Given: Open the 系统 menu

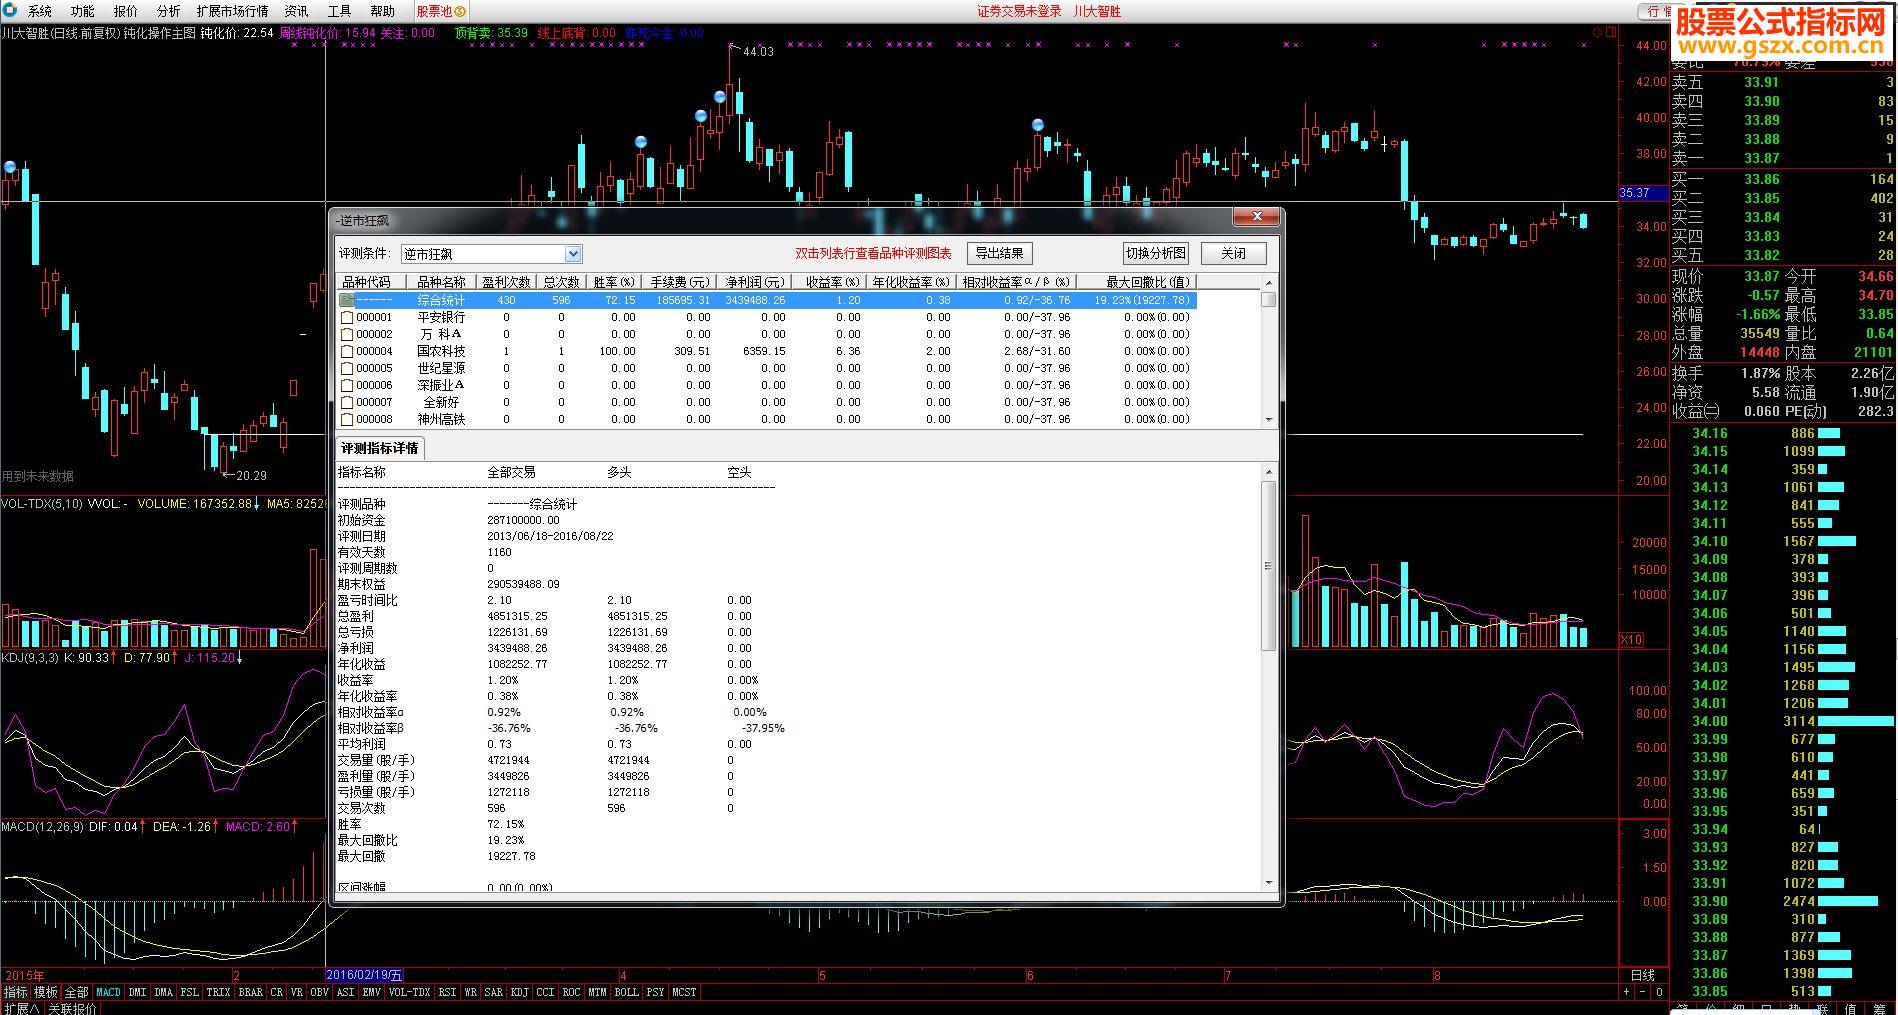Looking at the screenshot, I should [40, 11].
